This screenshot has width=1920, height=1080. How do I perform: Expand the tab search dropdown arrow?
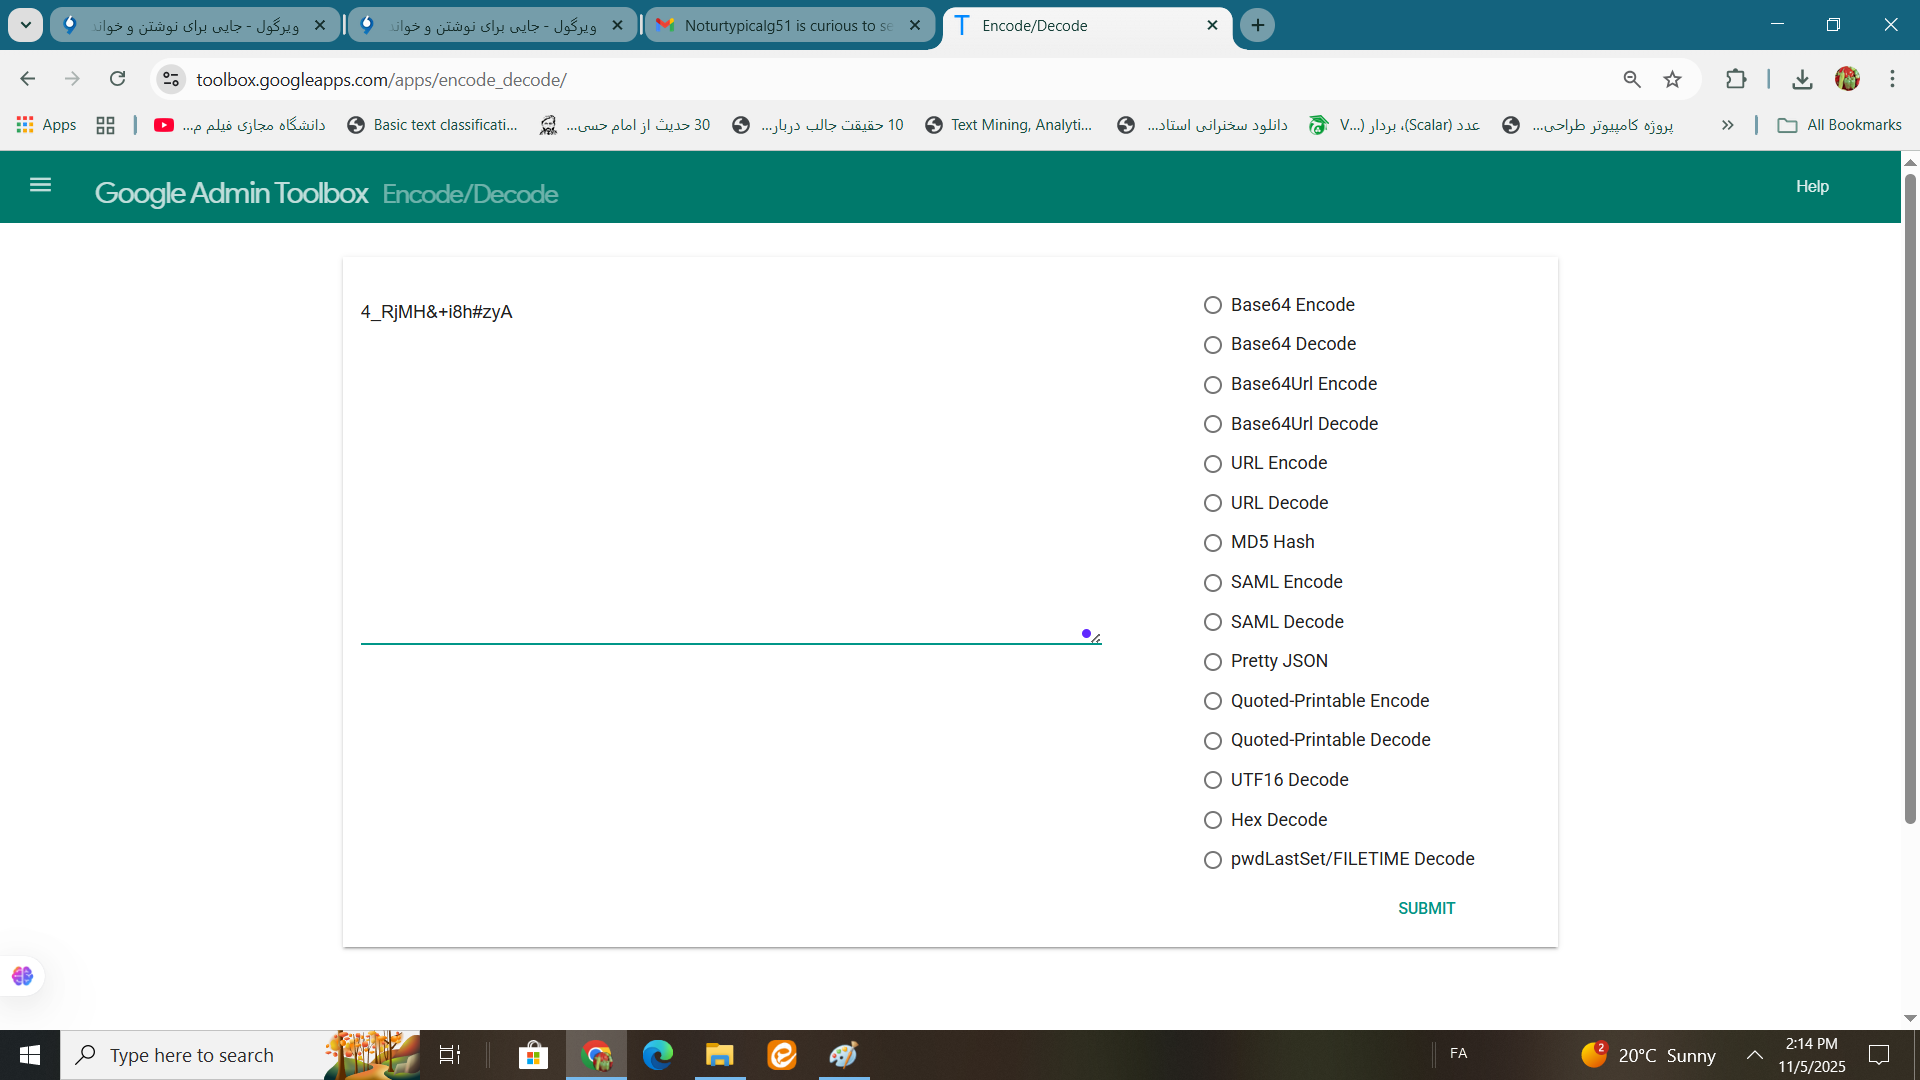(x=25, y=25)
